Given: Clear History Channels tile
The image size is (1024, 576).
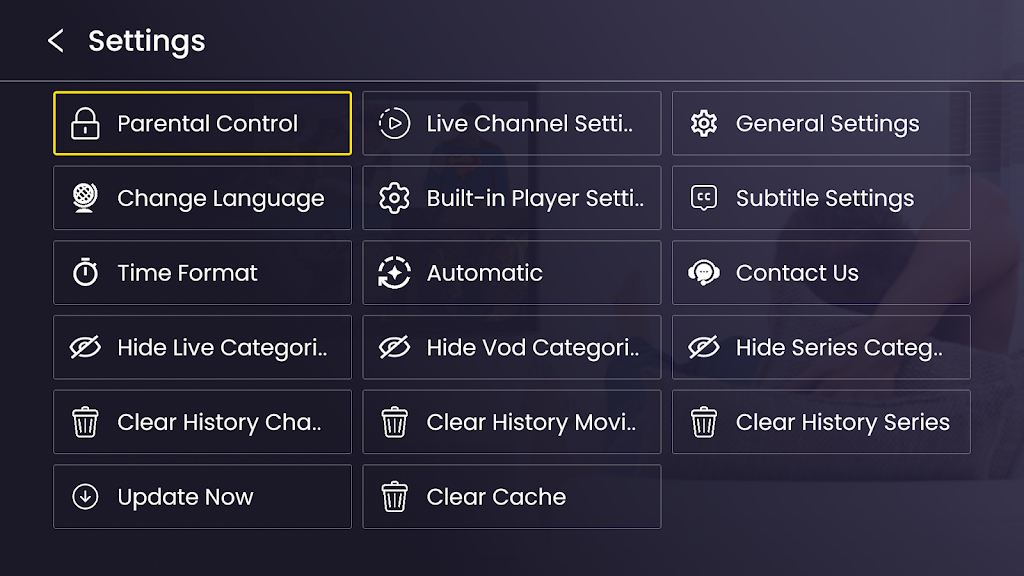Looking at the screenshot, I should coord(202,422).
